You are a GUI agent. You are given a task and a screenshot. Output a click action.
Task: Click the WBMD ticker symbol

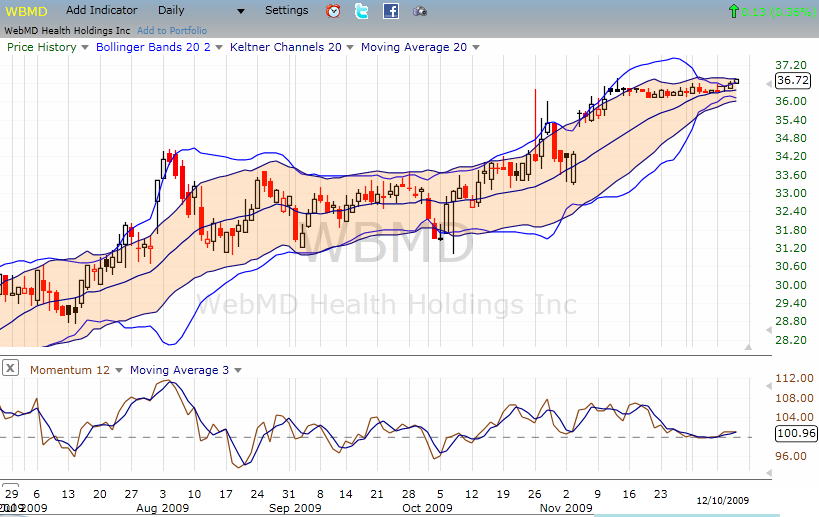click(26, 11)
